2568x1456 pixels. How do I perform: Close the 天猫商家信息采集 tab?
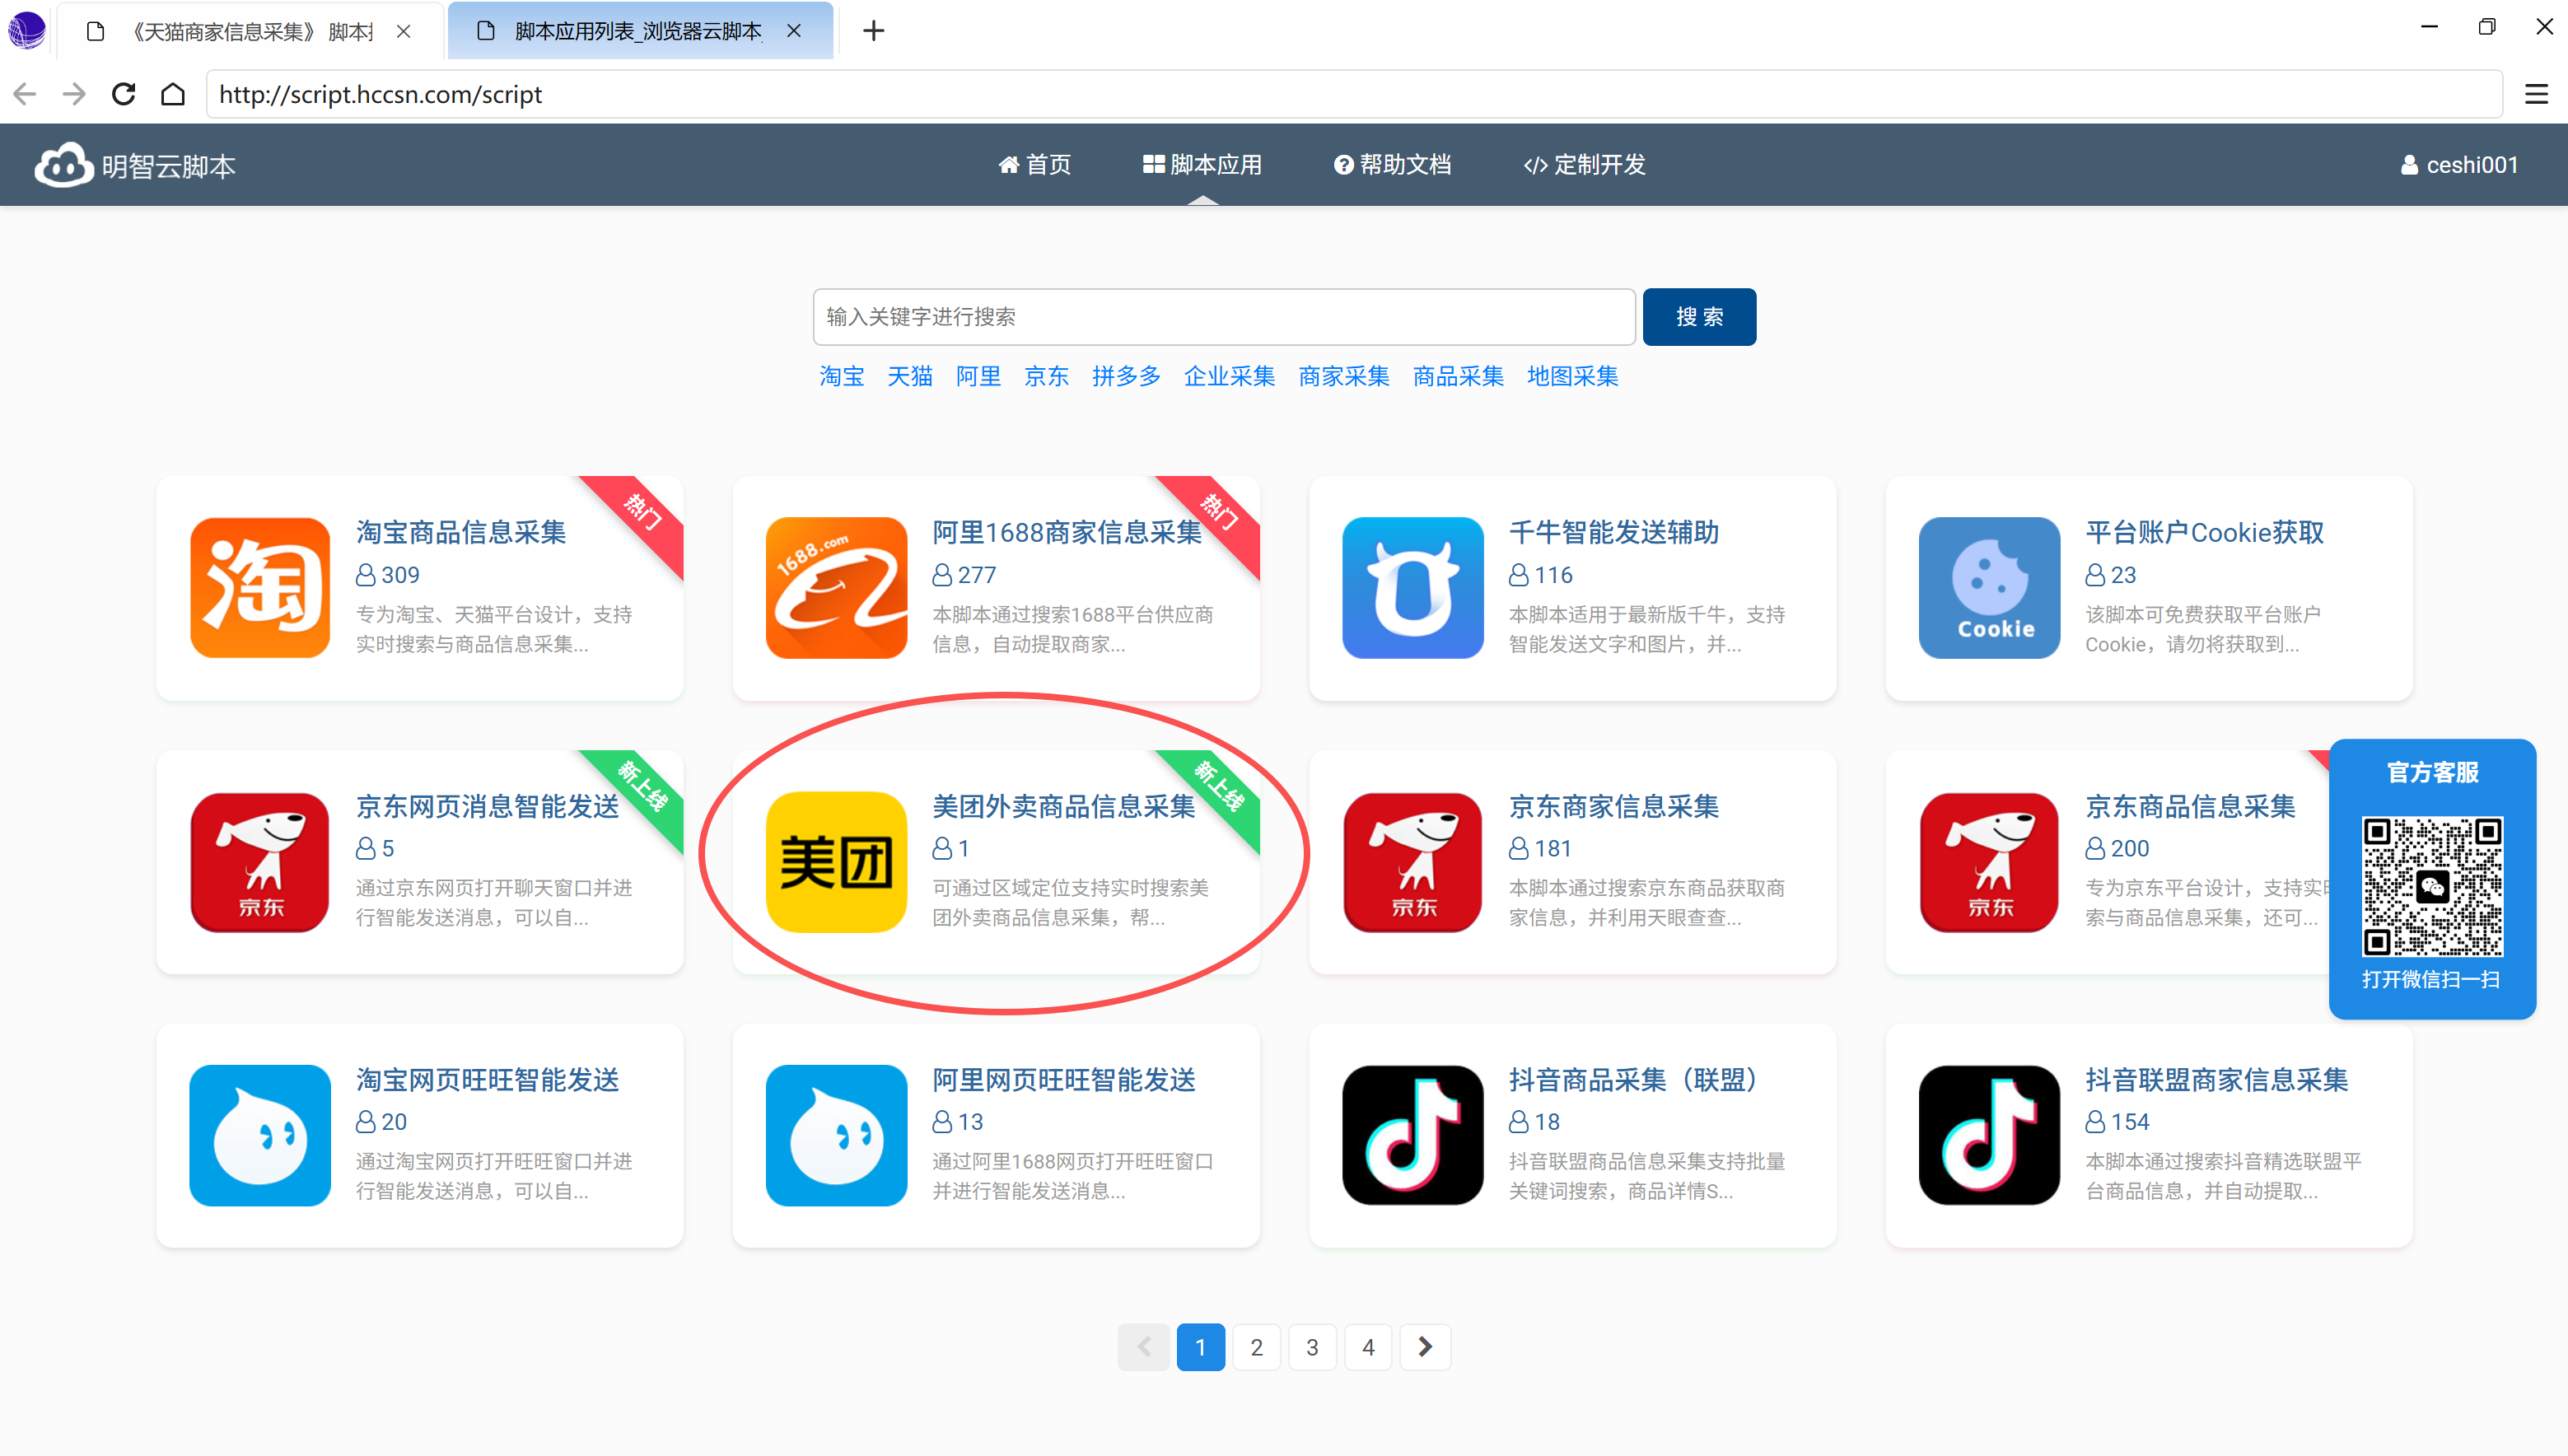coord(403,31)
